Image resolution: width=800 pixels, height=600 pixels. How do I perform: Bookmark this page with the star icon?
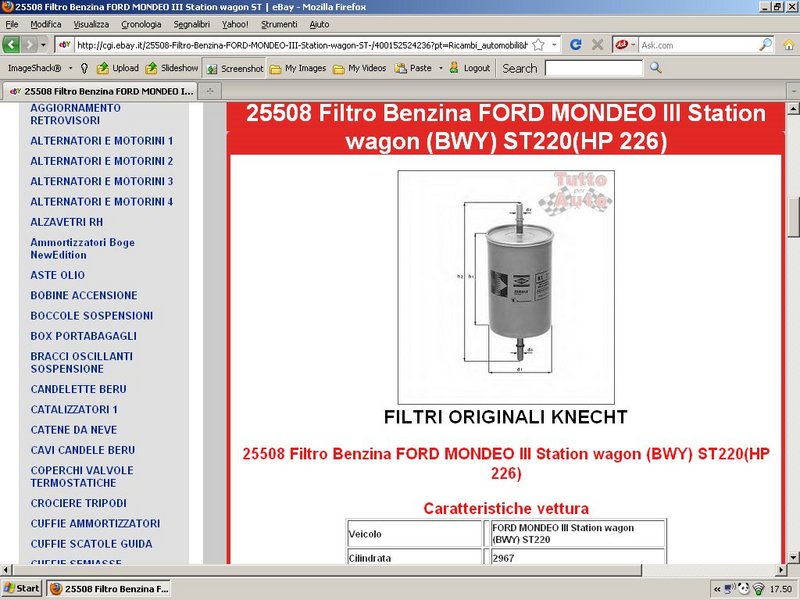point(538,45)
